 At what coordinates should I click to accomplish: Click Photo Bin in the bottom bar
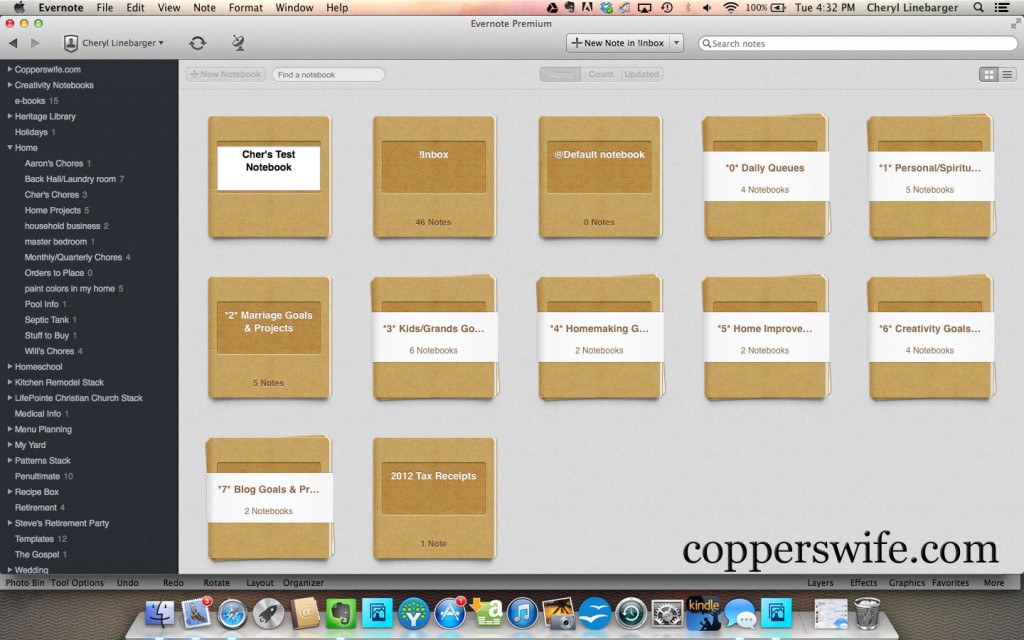pos(25,583)
